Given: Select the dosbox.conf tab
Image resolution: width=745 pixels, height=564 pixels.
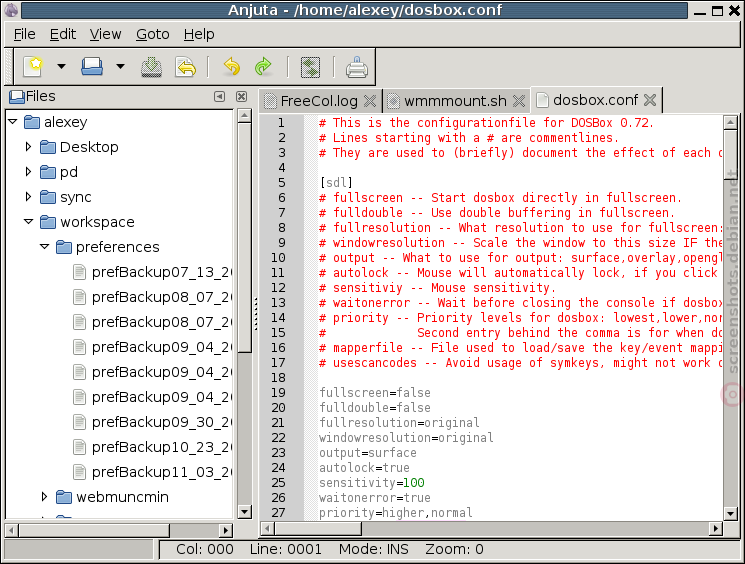Looking at the screenshot, I should click(595, 100).
